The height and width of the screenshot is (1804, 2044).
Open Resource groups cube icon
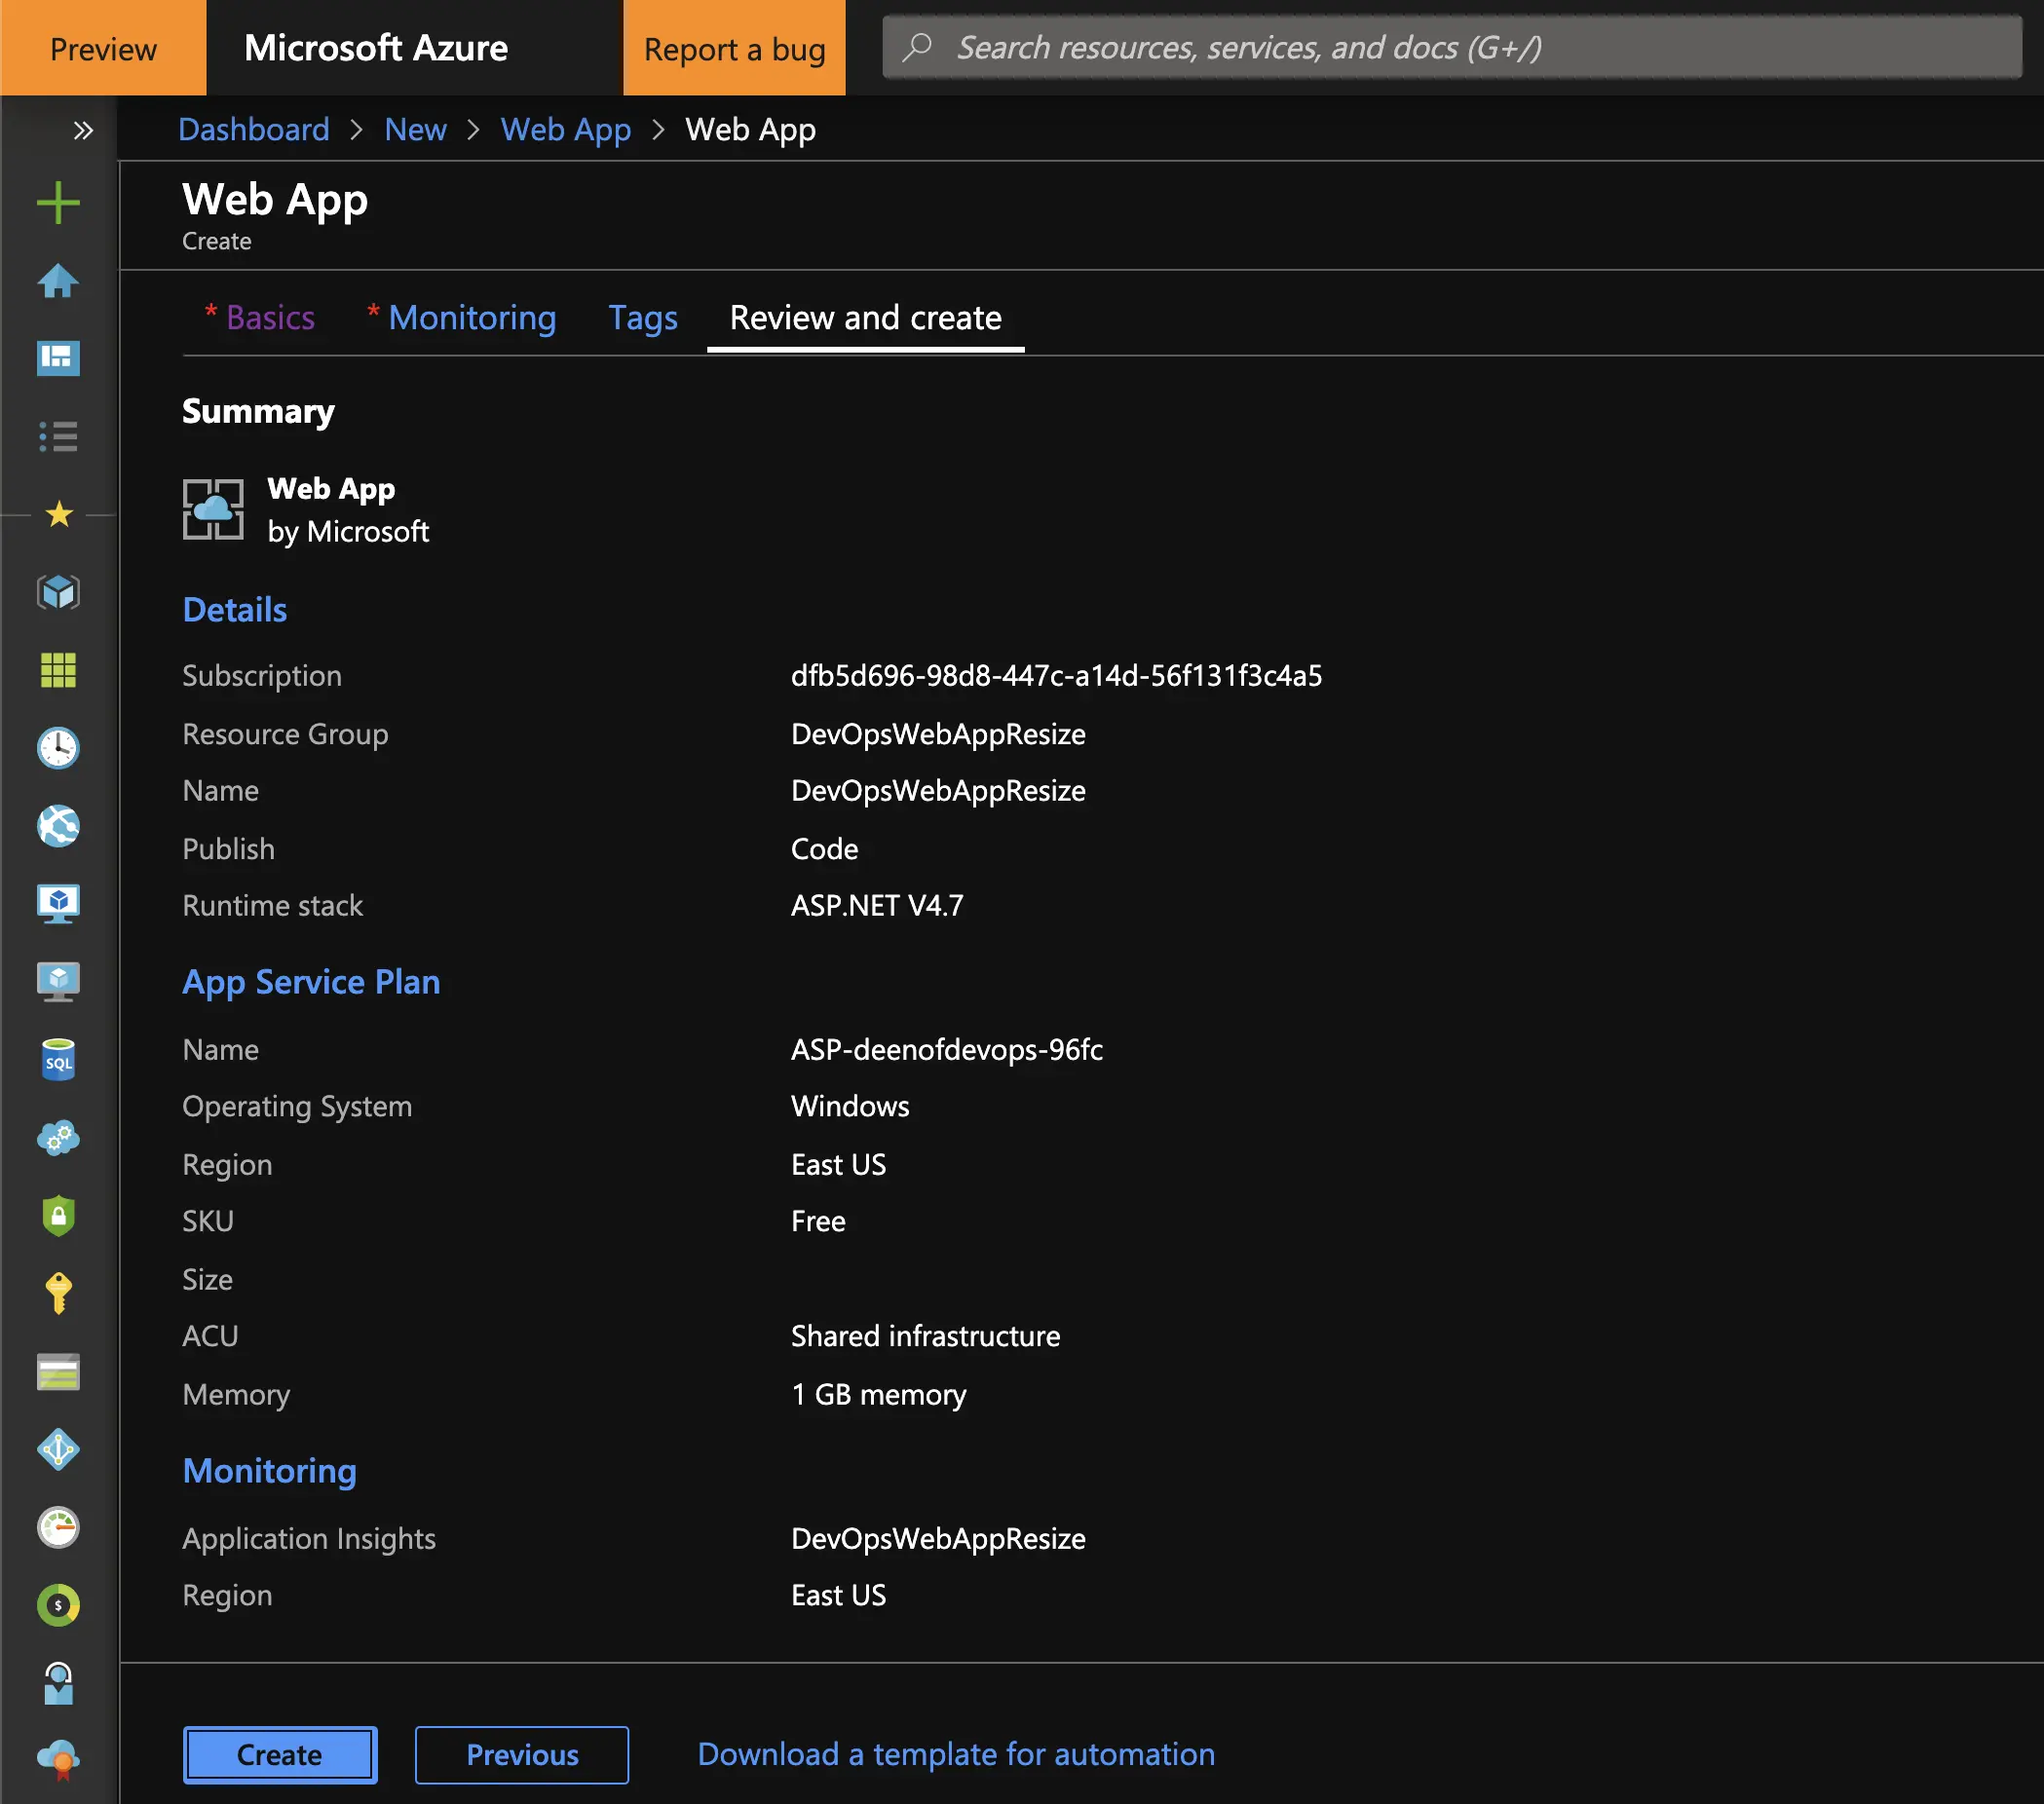coord(58,592)
